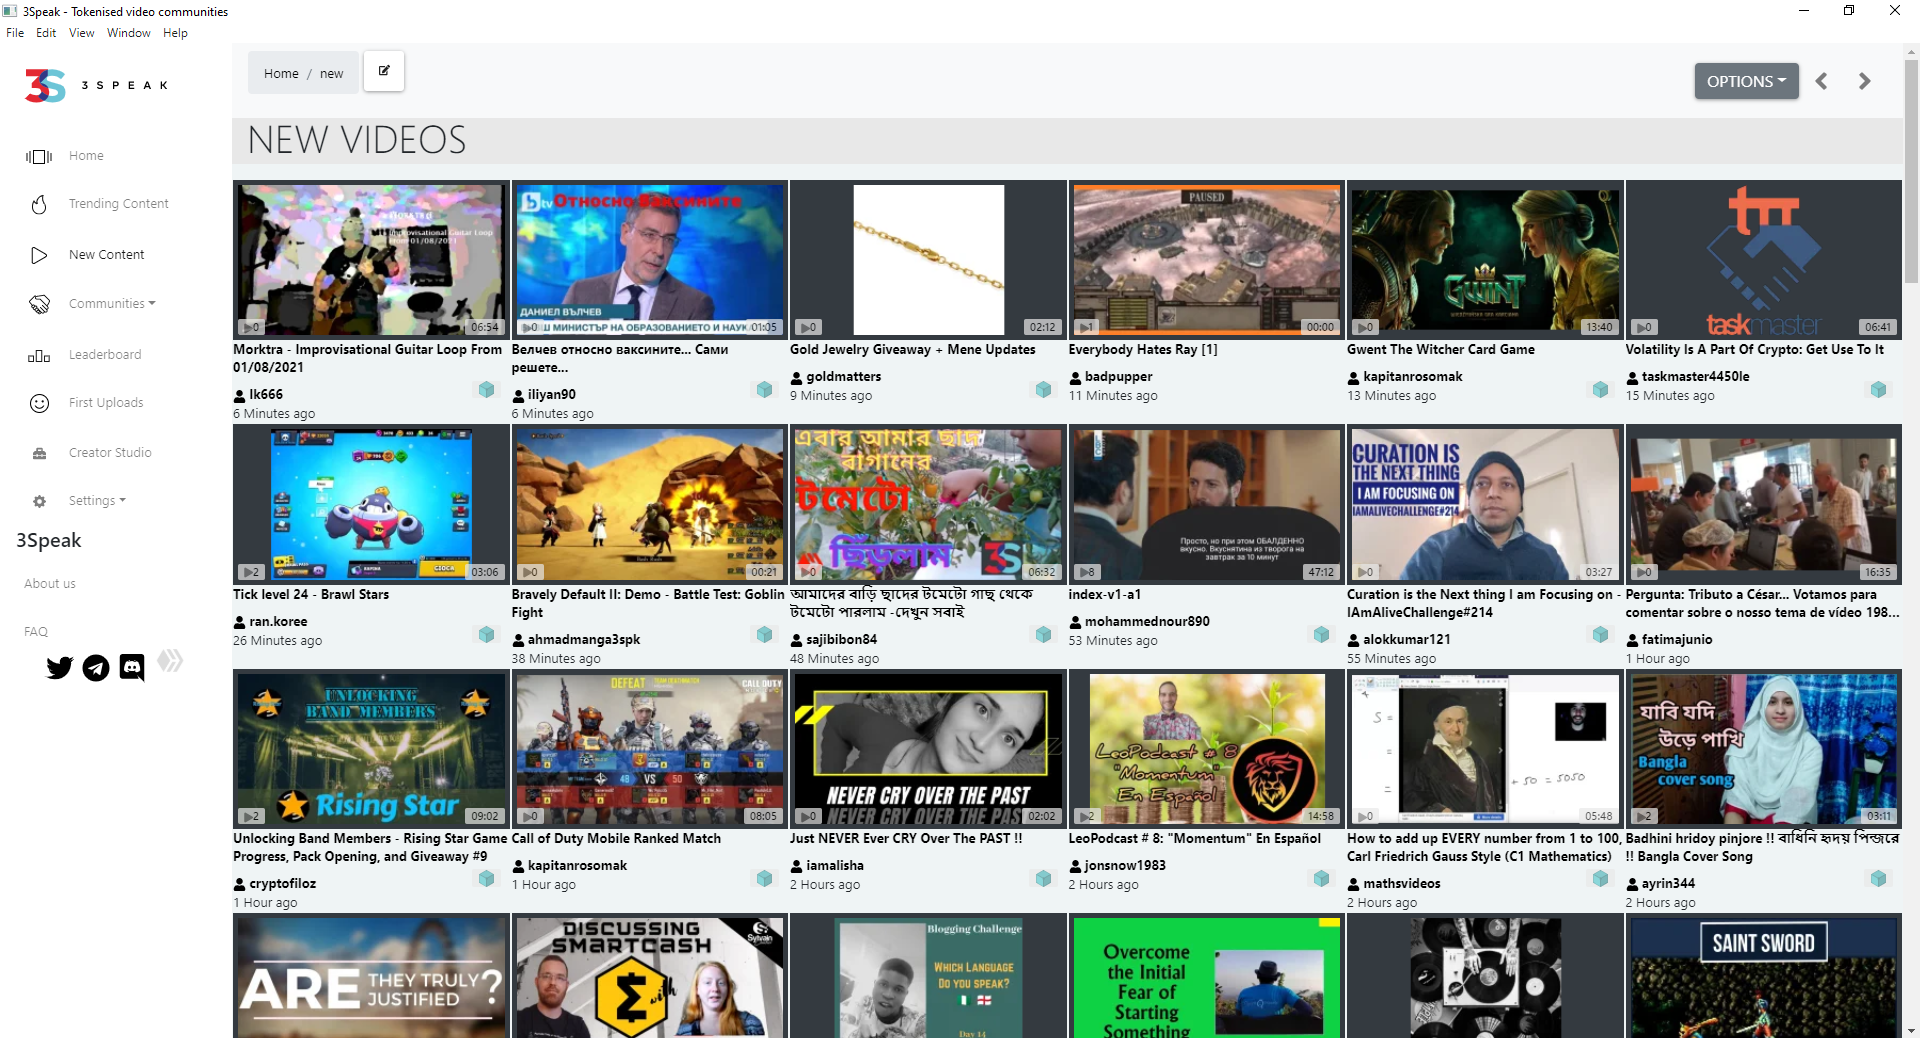Open the Telegram icon link

(96, 667)
